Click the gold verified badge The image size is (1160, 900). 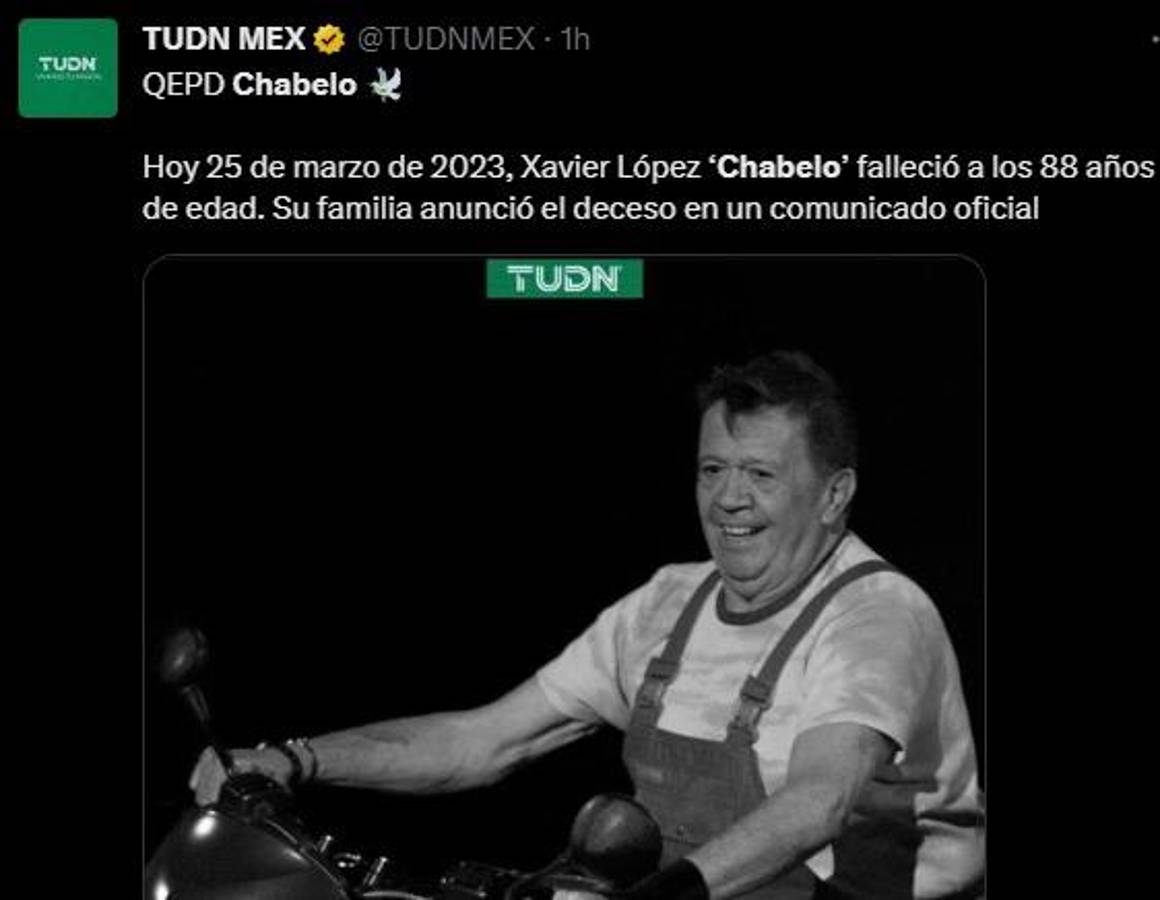coord(328,40)
